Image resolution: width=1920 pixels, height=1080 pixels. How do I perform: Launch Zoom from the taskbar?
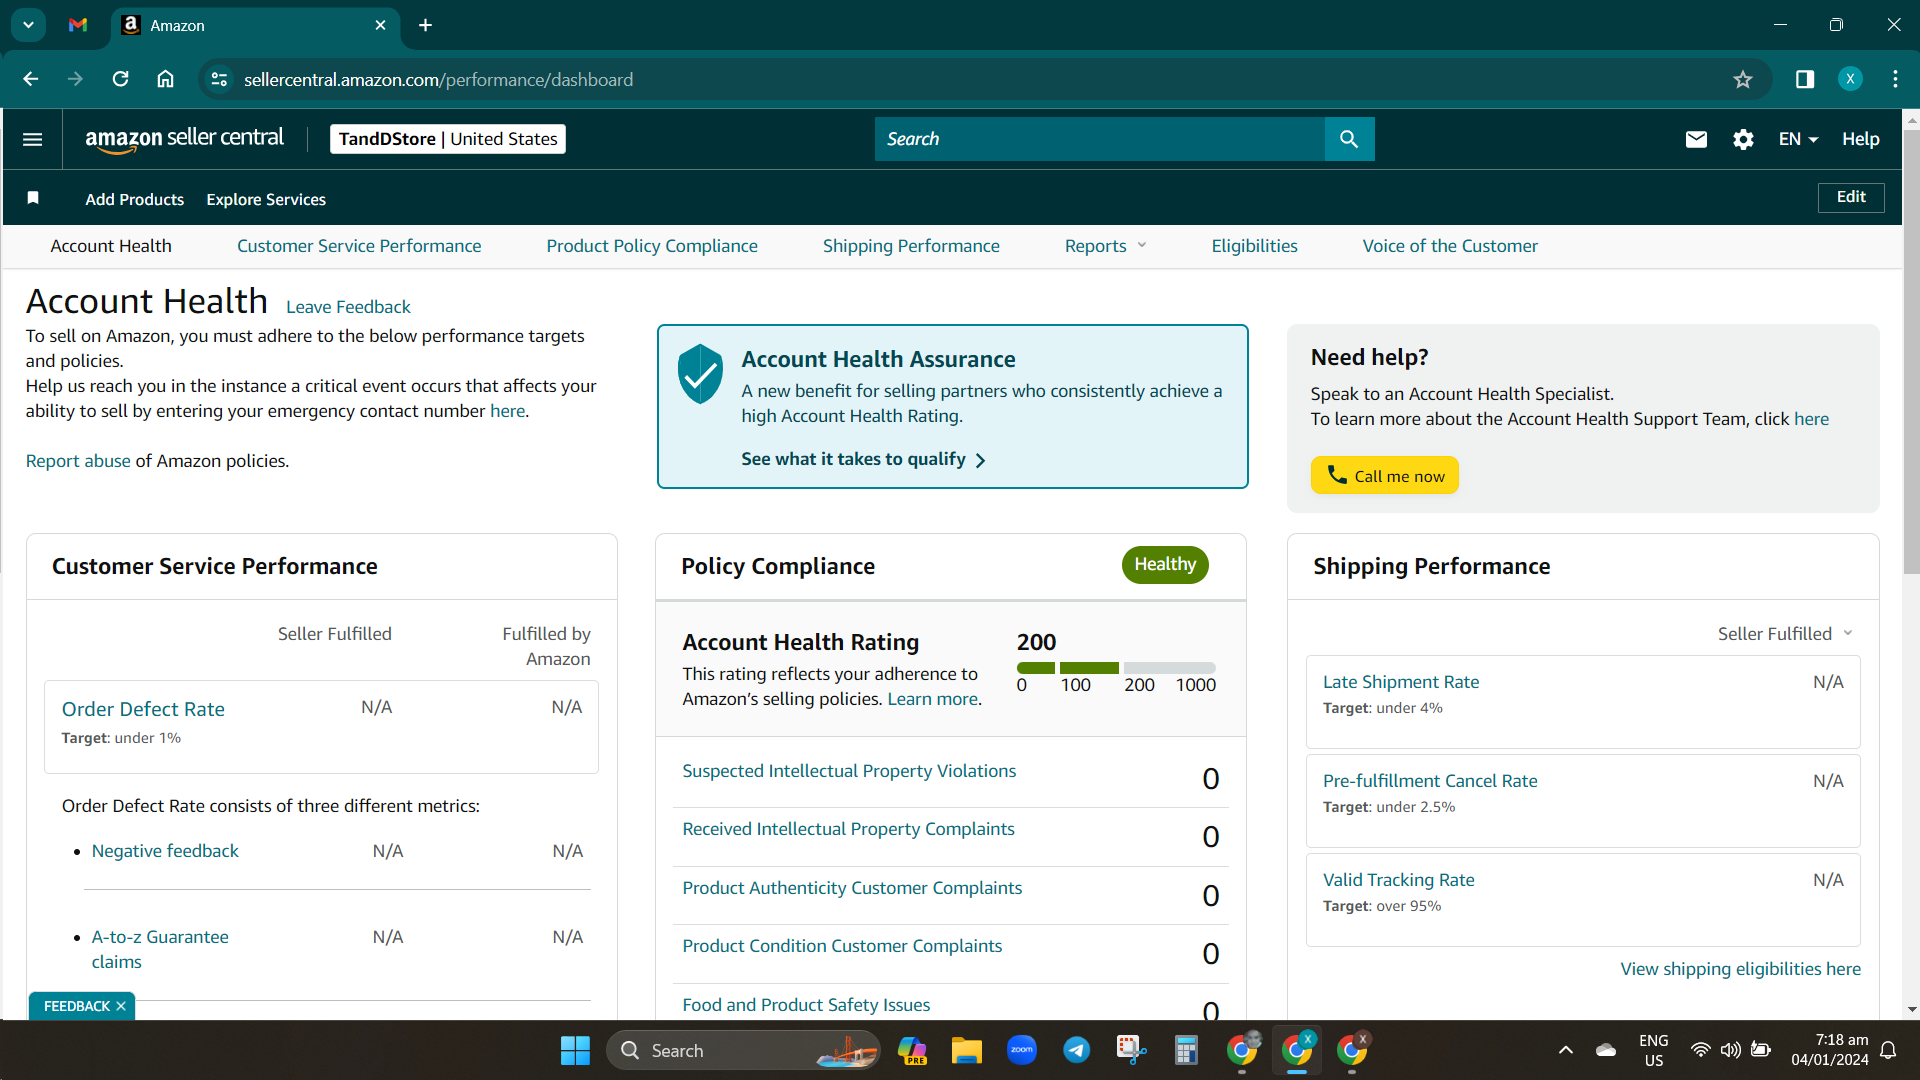pyautogui.click(x=1022, y=1050)
